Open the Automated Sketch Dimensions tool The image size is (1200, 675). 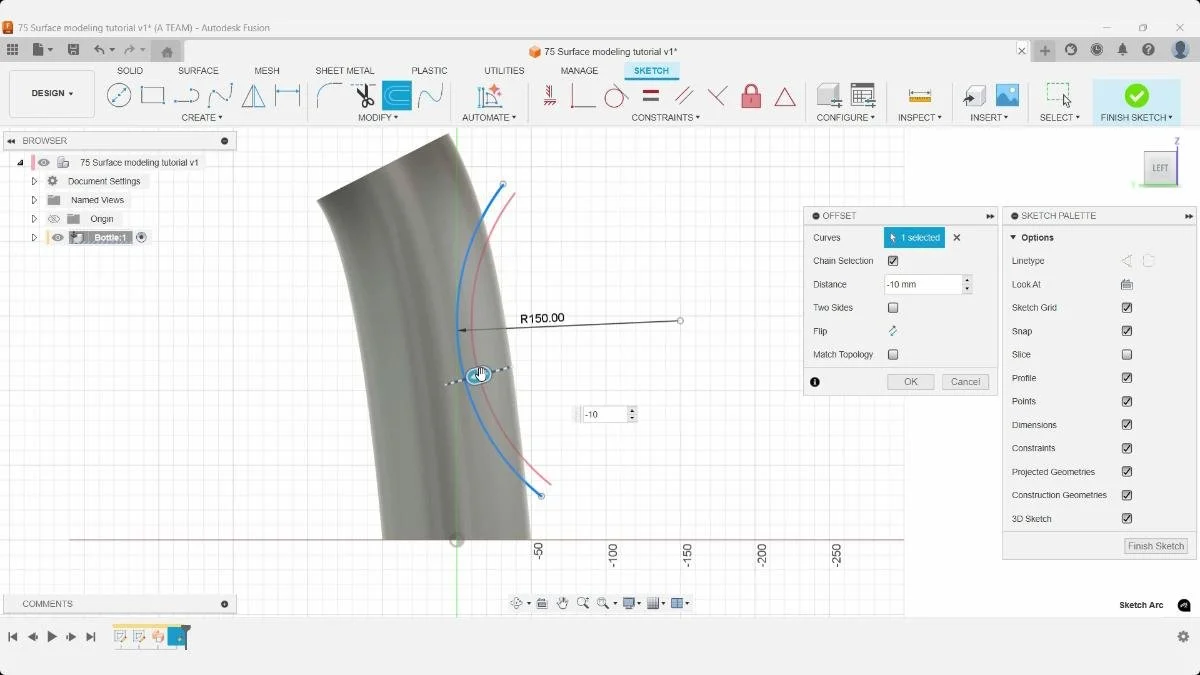[x=489, y=96]
